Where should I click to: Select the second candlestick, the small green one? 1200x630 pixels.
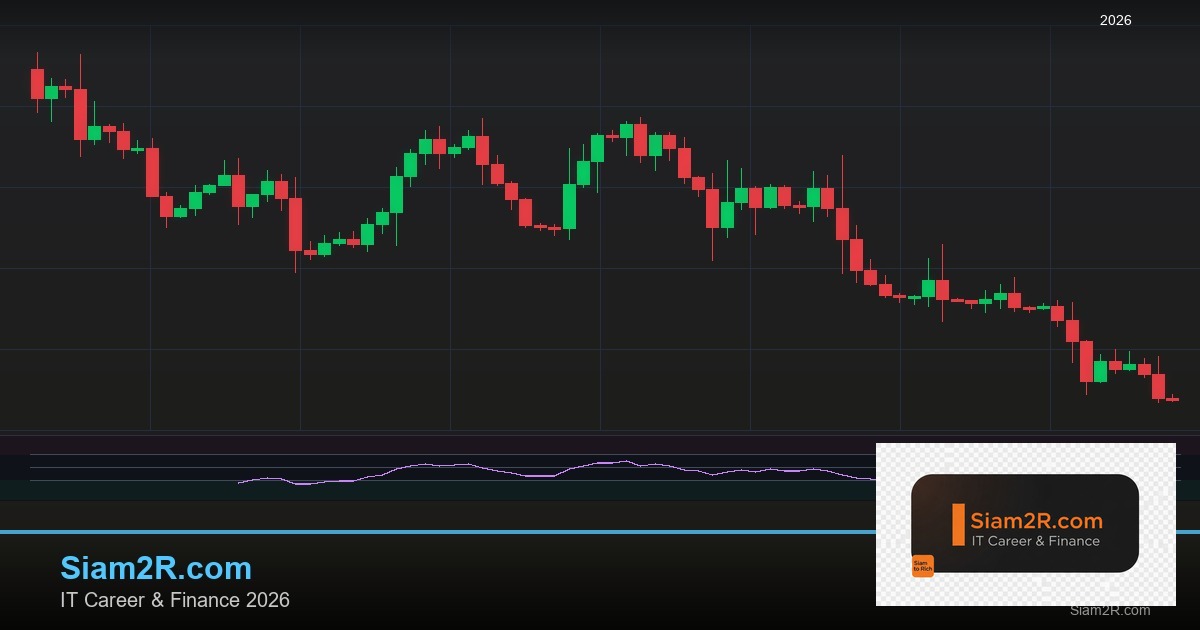pyautogui.click(x=51, y=92)
